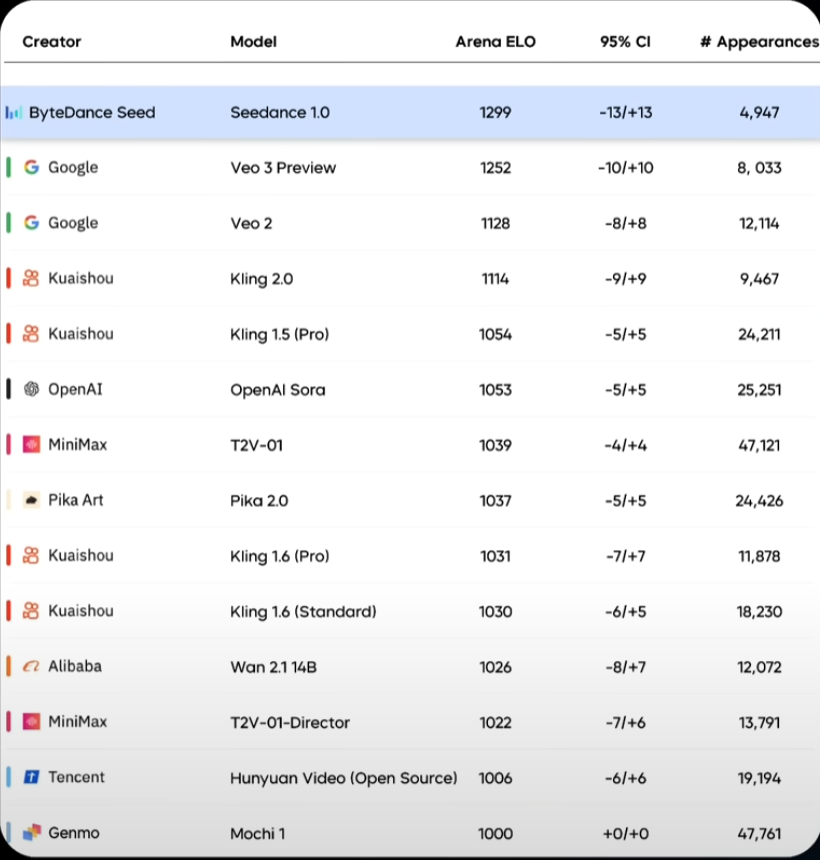Click the Alibaba creator name
The image size is (820, 860).
(x=75, y=666)
